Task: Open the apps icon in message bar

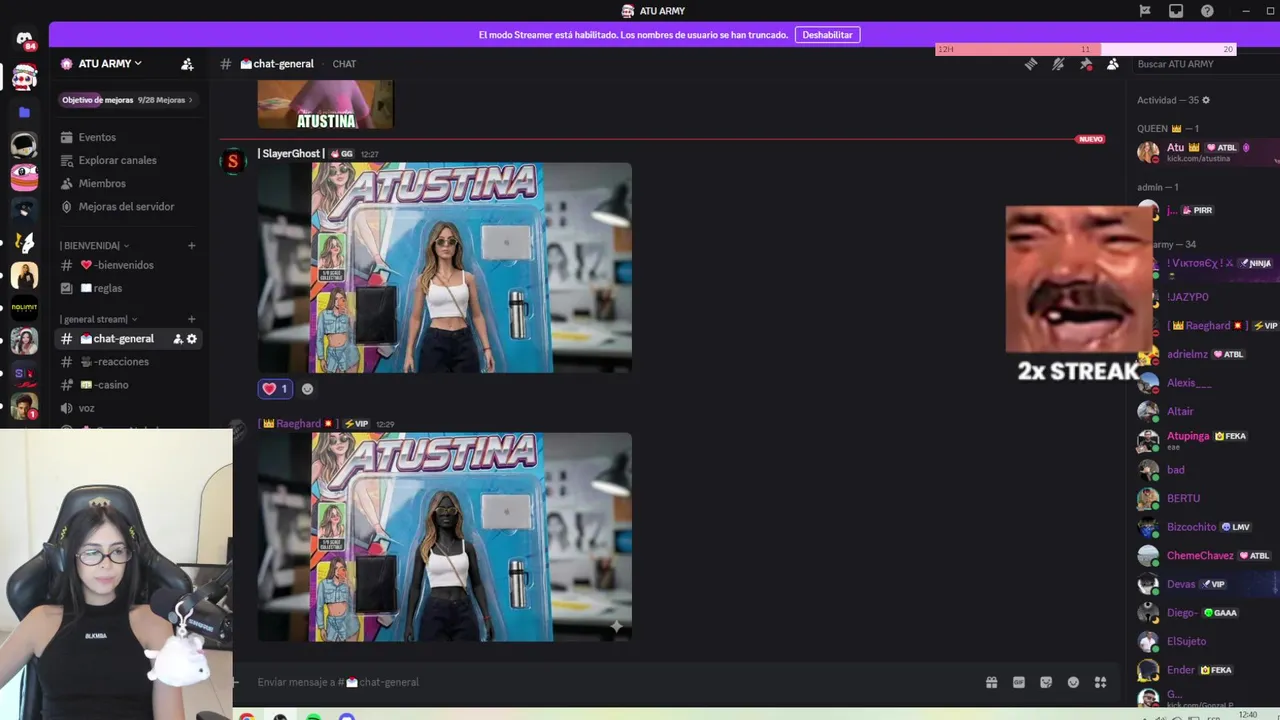Action: click(1100, 682)
